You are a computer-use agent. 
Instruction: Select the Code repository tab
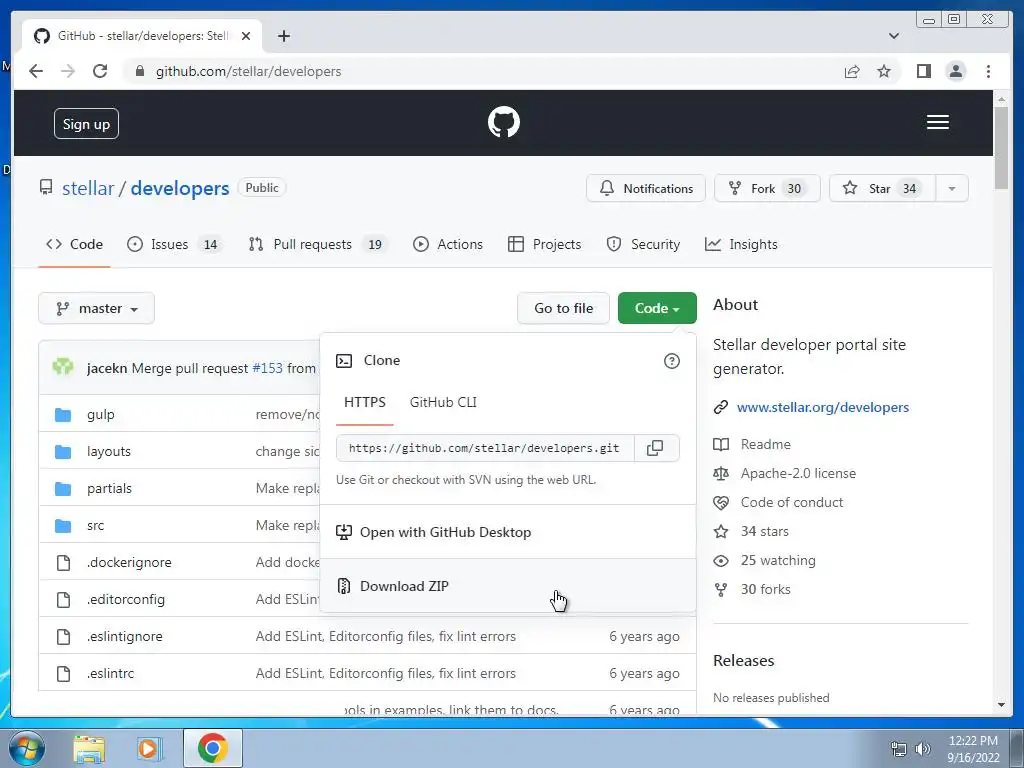(74, 244)
